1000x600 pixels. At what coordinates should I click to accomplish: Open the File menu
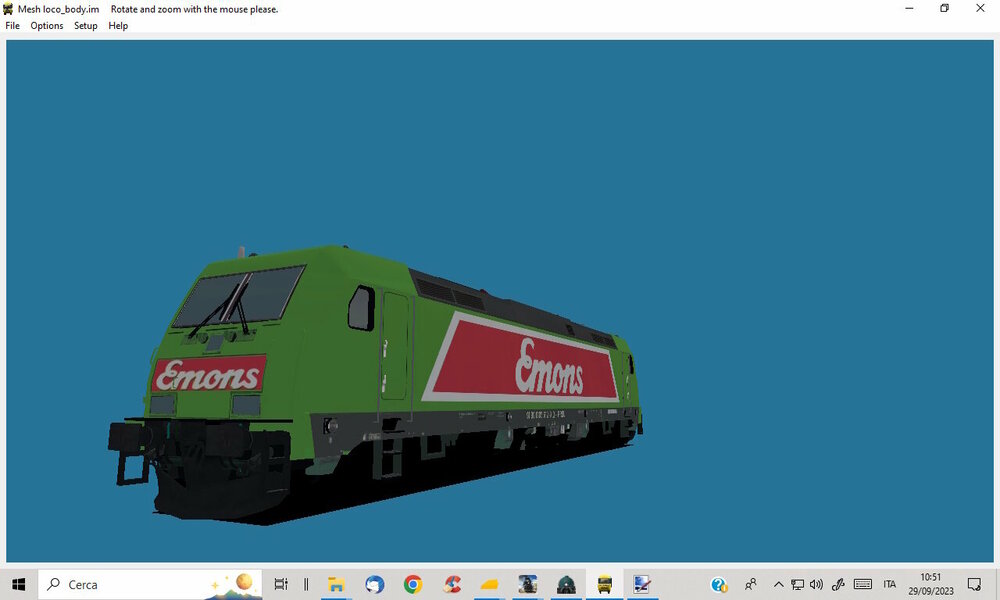[13, 26]
